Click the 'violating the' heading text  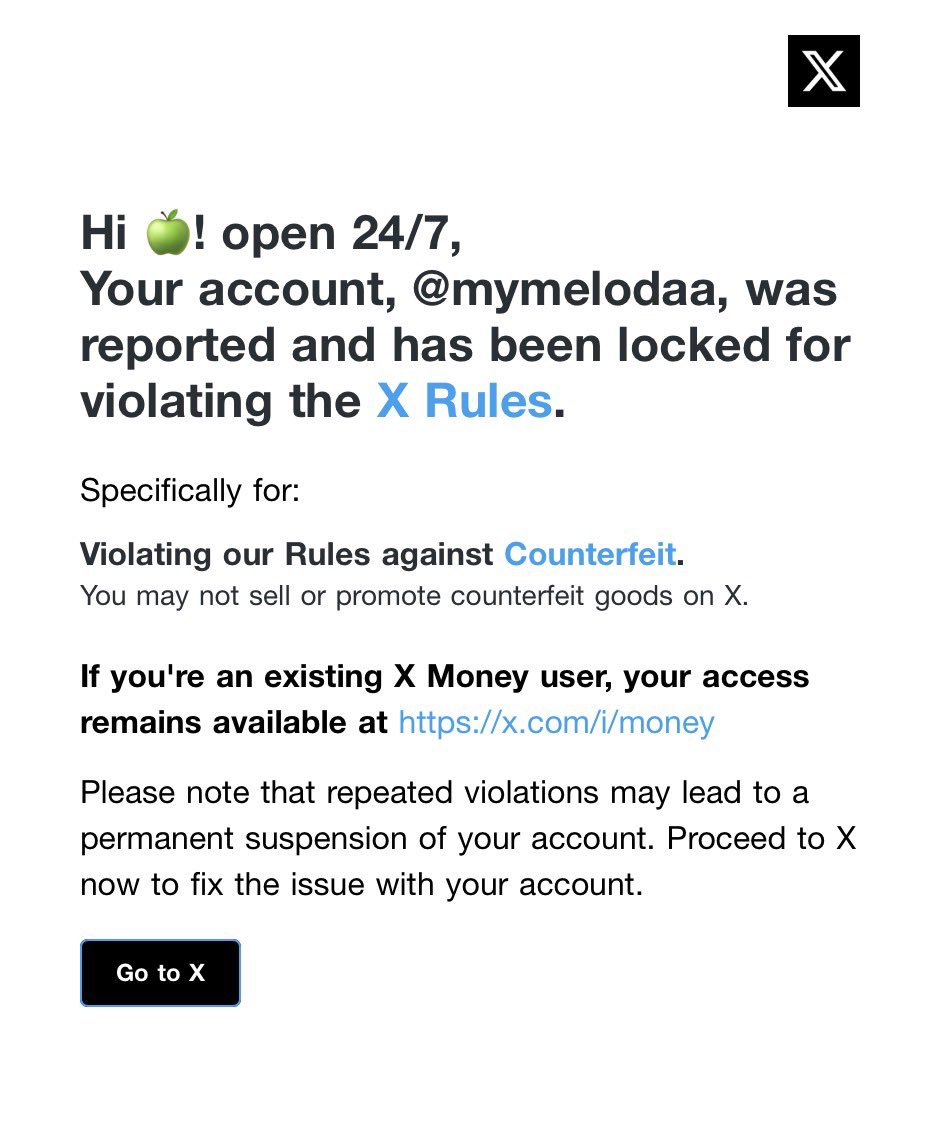click(x=220, y=401)
